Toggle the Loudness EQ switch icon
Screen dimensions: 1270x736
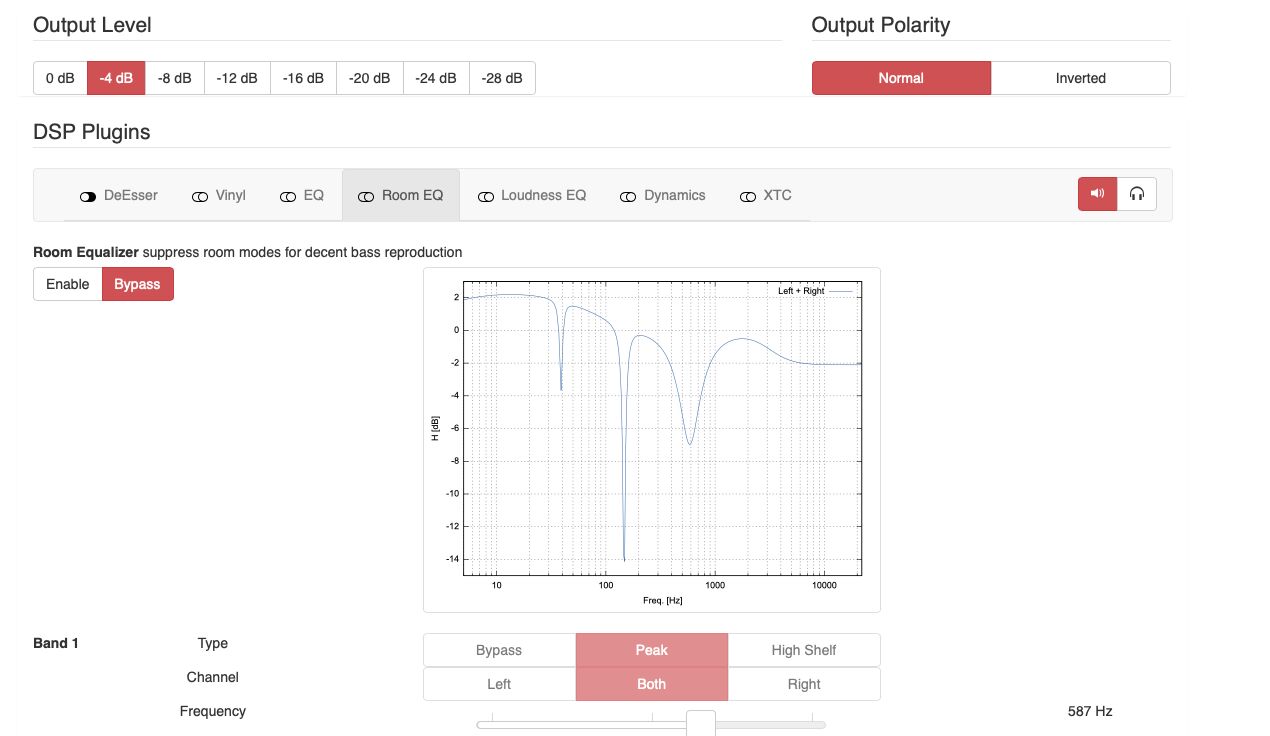[x=486, y=196]
